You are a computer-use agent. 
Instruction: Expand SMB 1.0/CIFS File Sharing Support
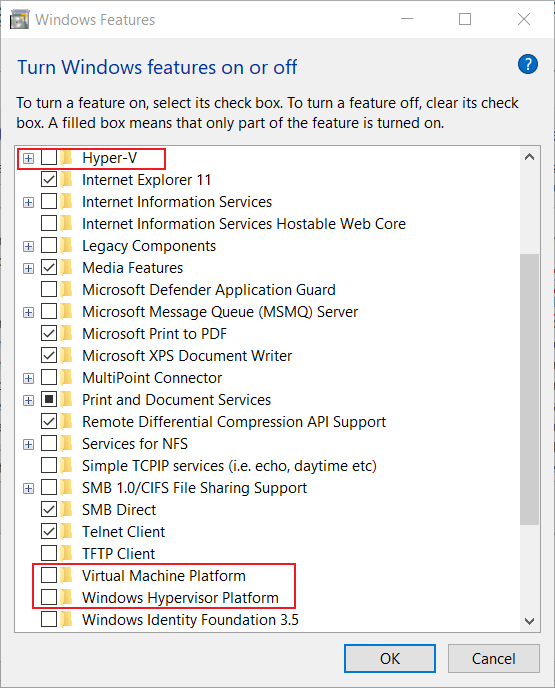29,488
